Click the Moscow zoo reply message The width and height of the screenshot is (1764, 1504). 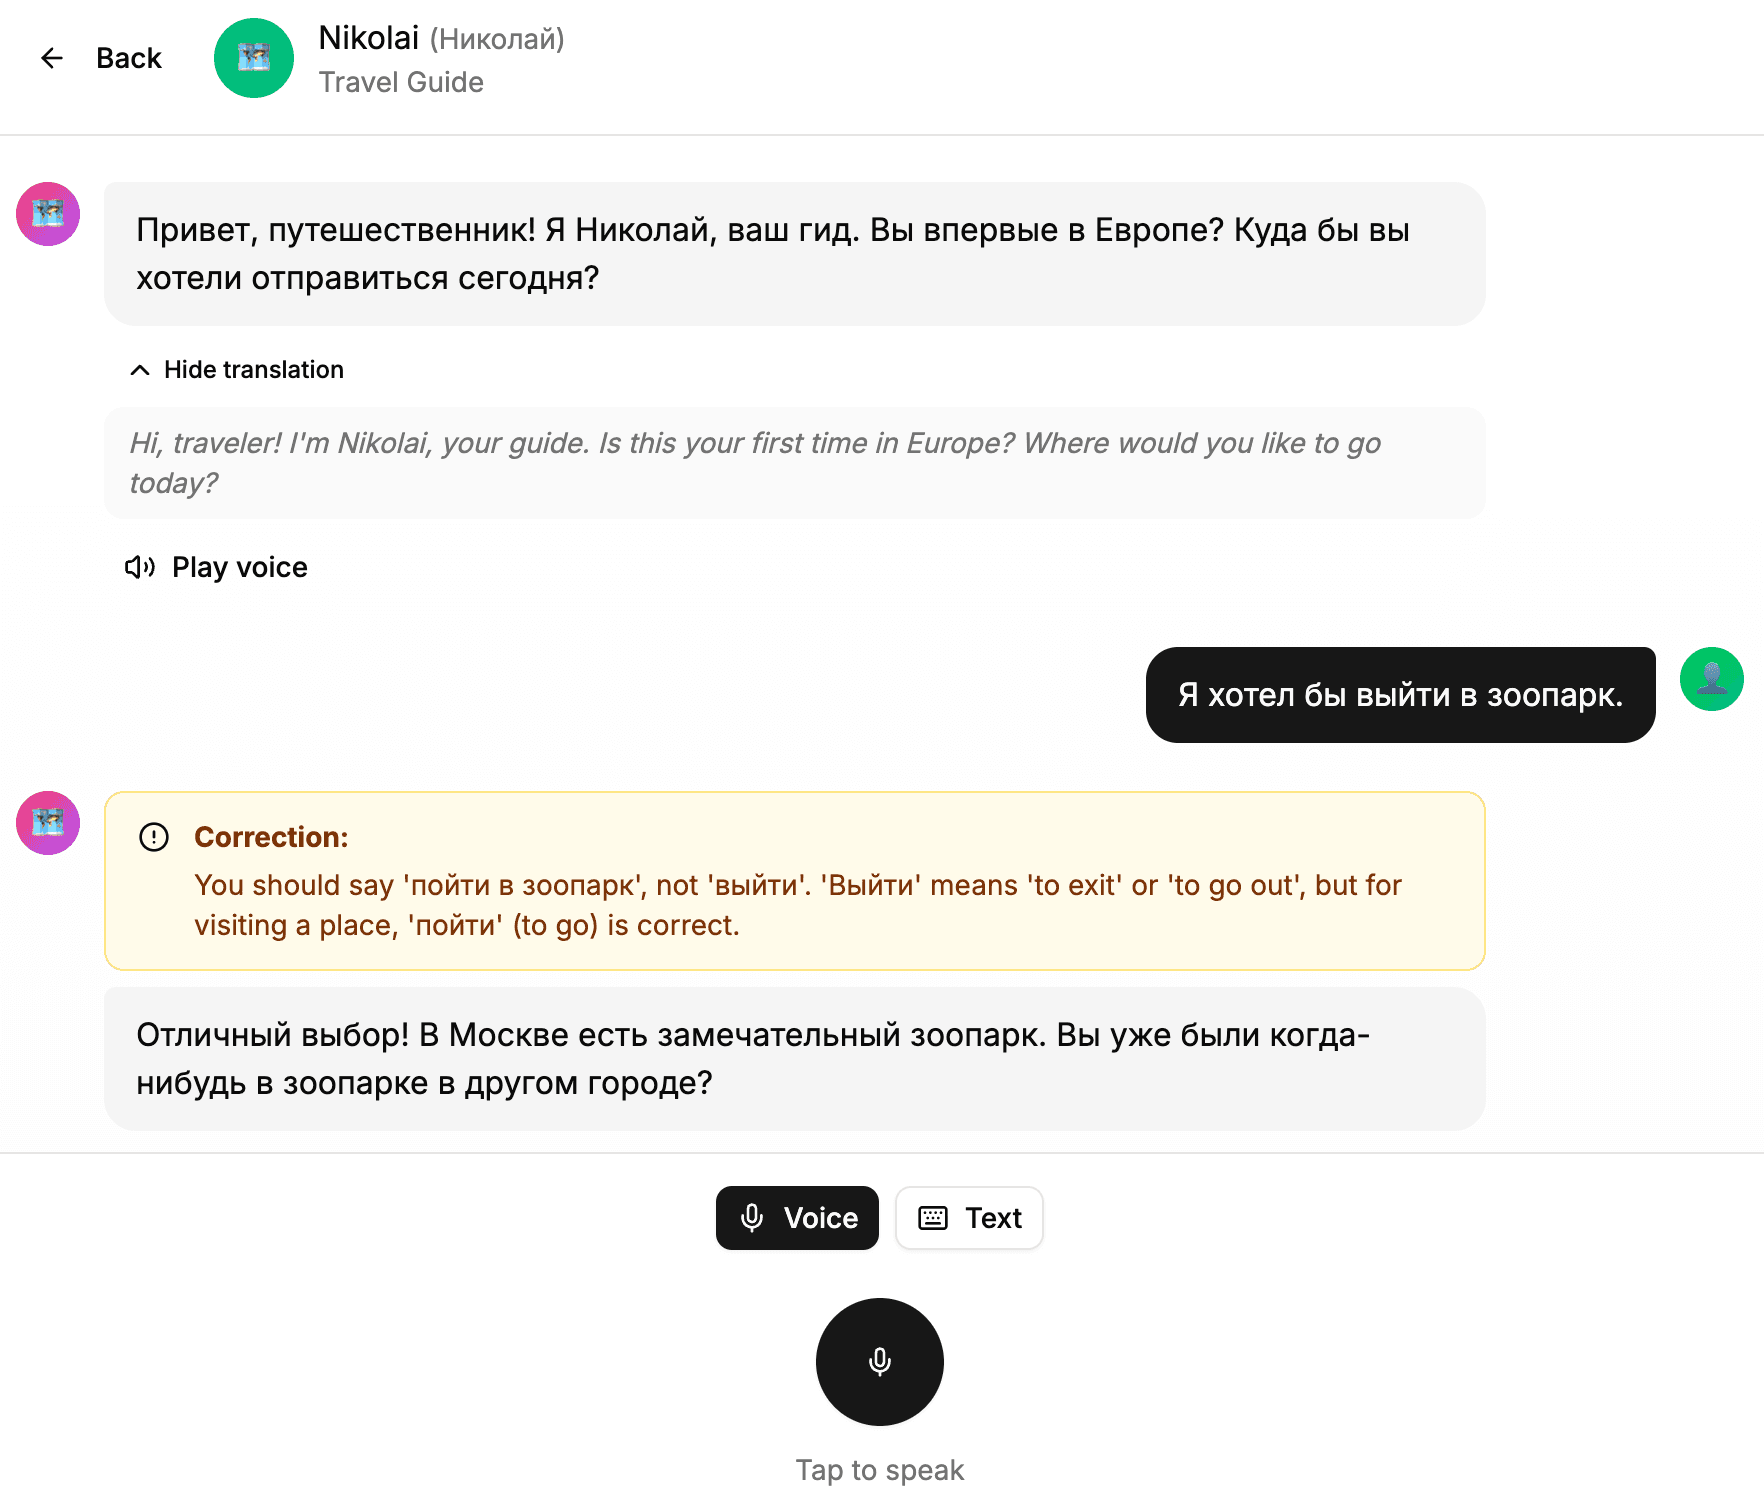[x=794, y=1059]
